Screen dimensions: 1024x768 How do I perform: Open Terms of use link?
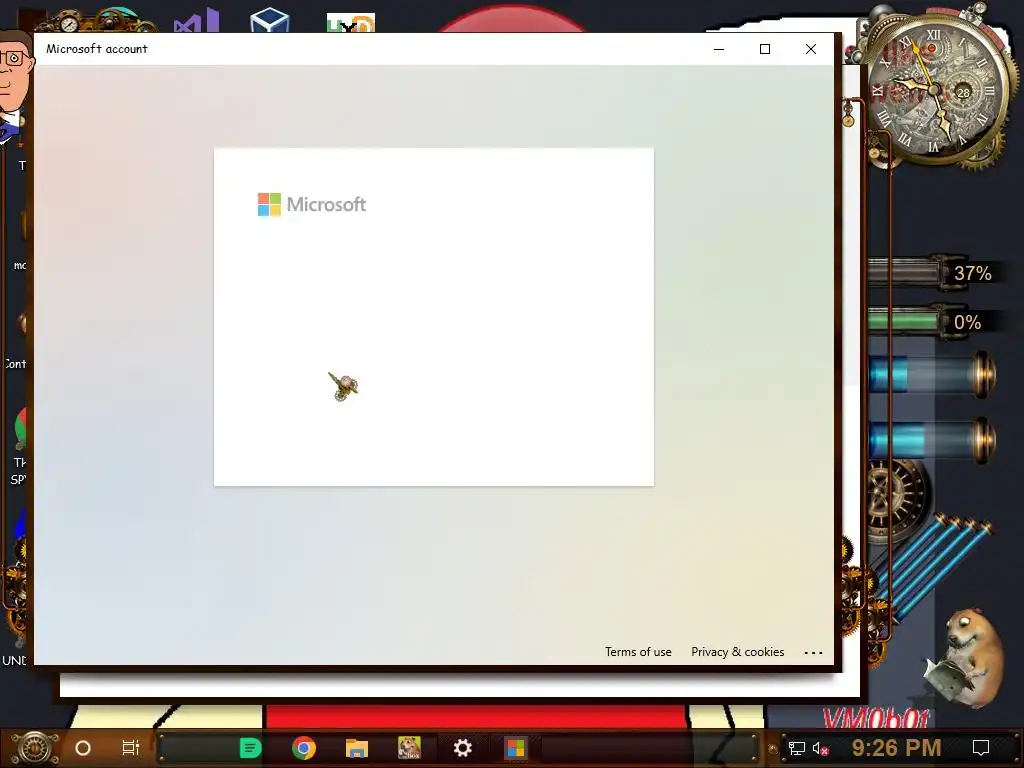click(x=638, y=652)
